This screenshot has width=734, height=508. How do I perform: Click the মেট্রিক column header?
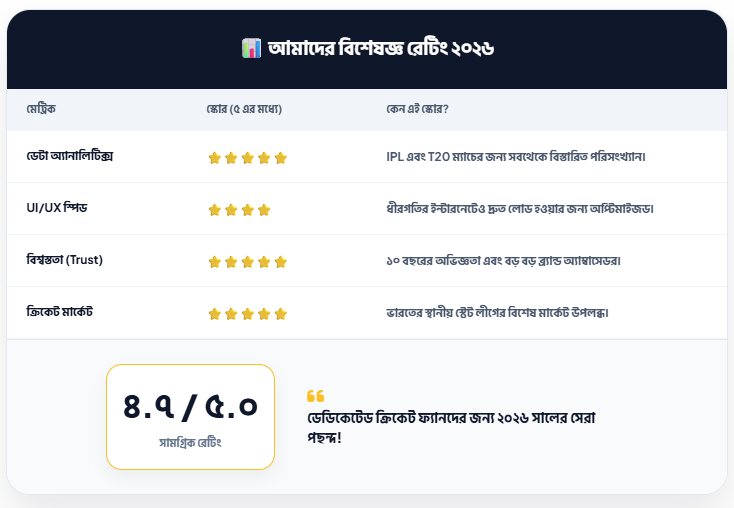(x=42, y=108)
